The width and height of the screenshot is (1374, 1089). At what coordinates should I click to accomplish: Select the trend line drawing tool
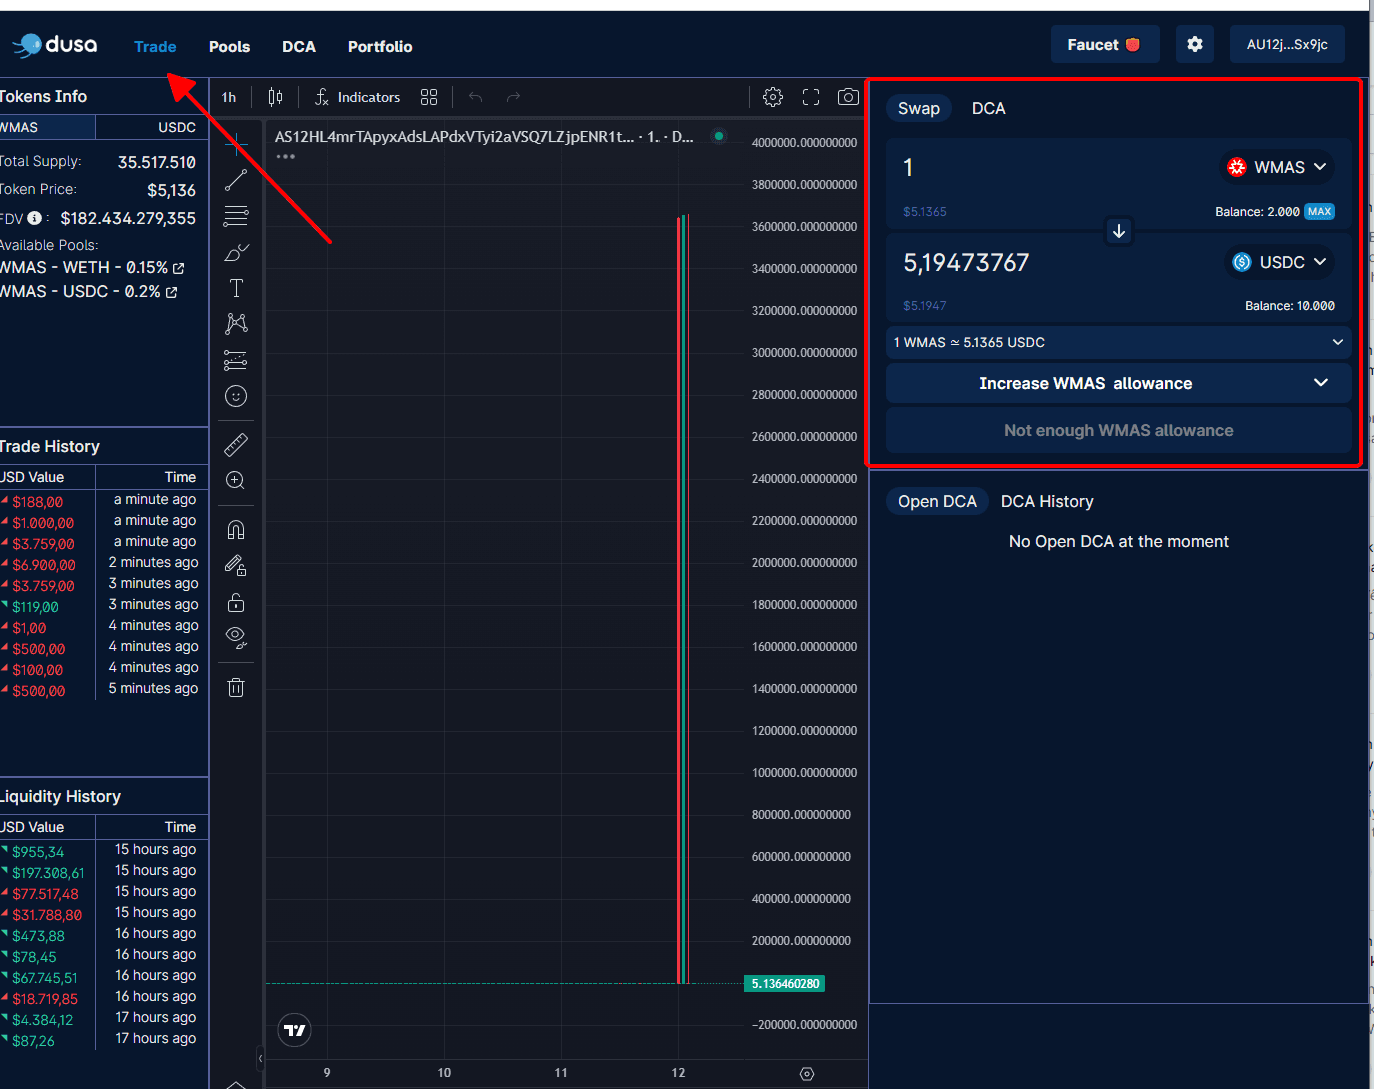236,180
